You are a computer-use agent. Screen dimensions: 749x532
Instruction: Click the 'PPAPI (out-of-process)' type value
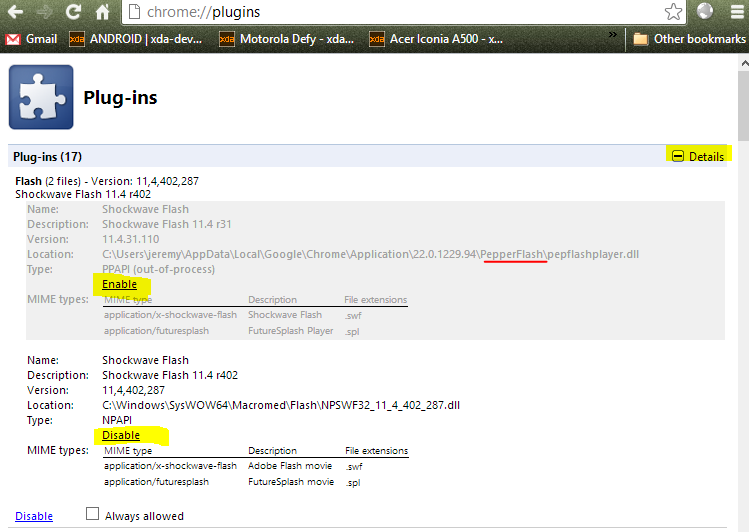(159, 269)
